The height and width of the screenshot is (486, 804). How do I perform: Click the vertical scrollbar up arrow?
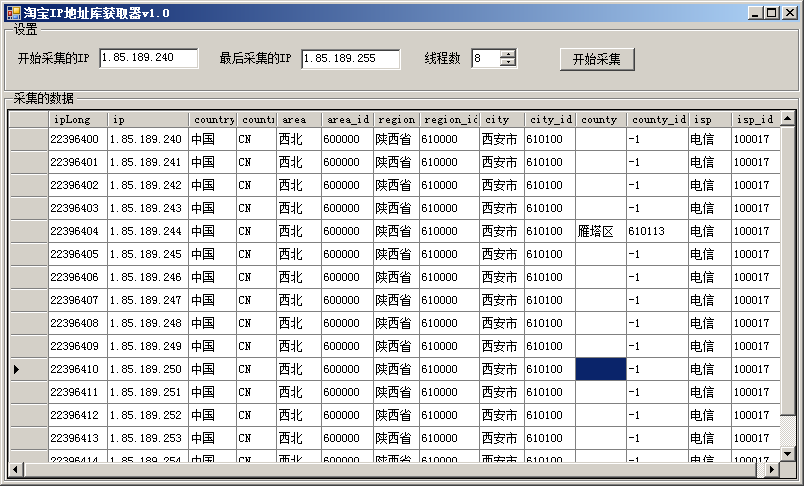coord(788,118)
